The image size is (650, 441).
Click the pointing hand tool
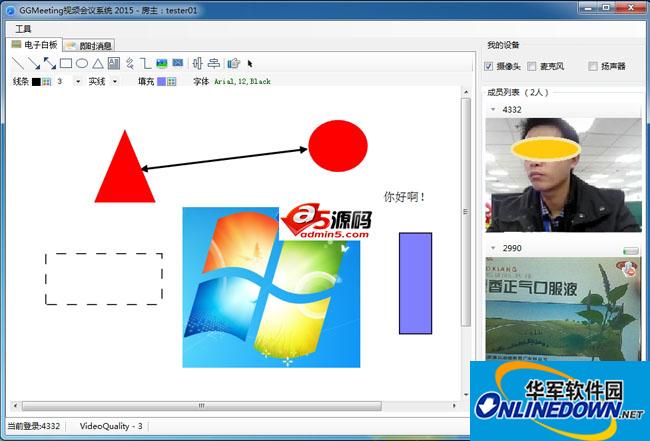[233, 63]
